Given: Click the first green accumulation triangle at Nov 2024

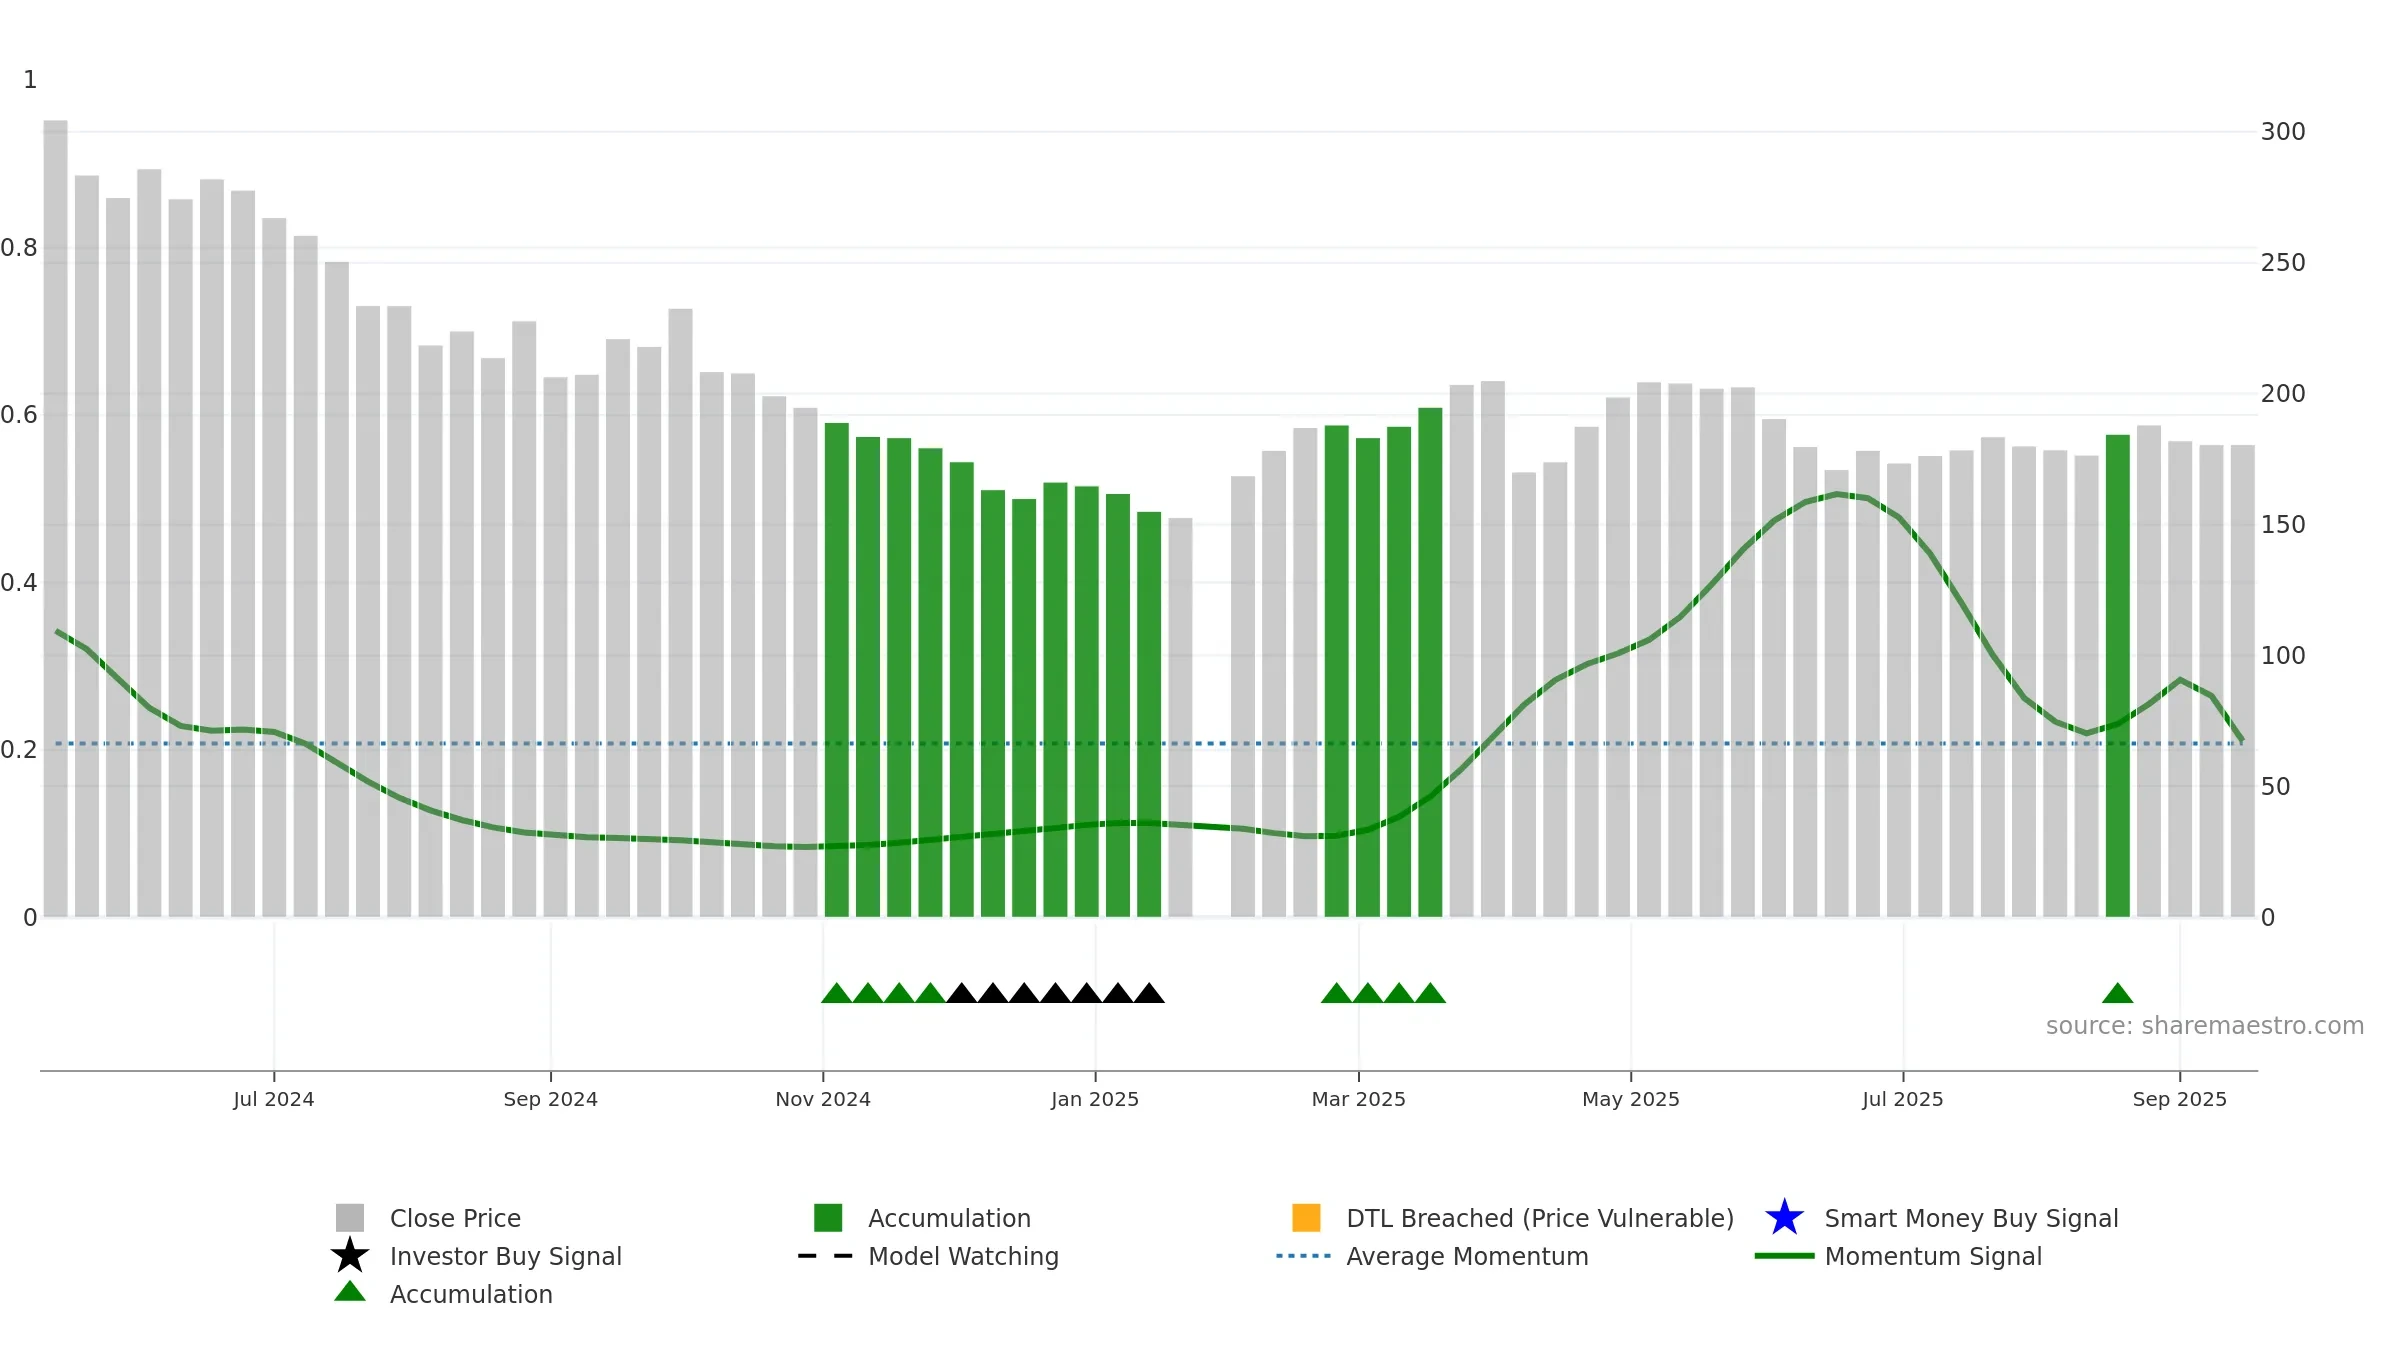Looking at the screenshot, I should (837, 993).
